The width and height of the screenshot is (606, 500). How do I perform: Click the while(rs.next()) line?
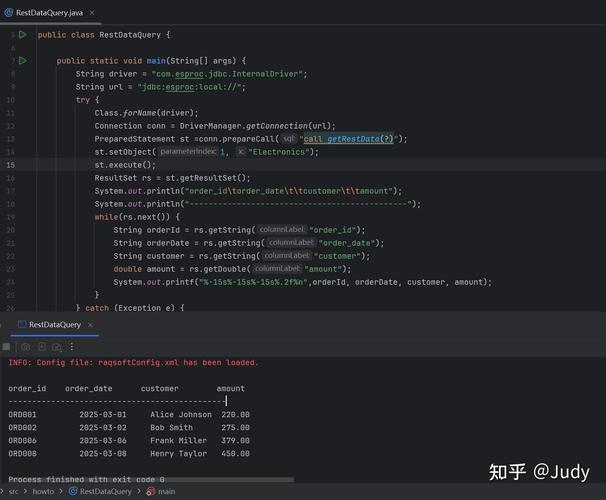(x=137, y=217)
